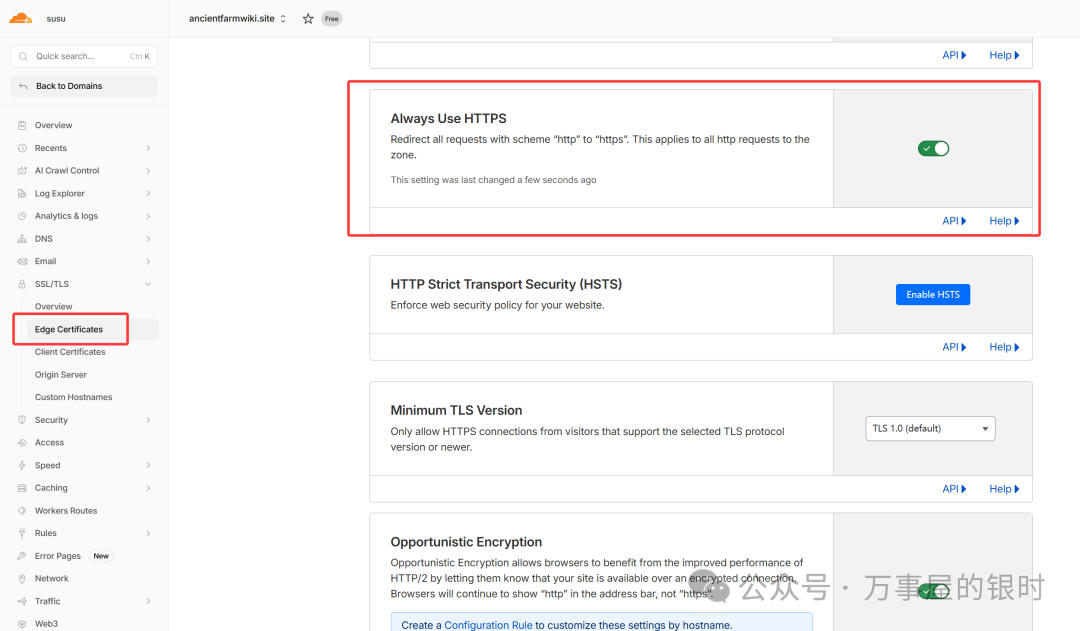The height and width of the screenshot is (631, 1080).
Task: Click the Speed lightning icon in sidebar
Action: click(22, 465)
